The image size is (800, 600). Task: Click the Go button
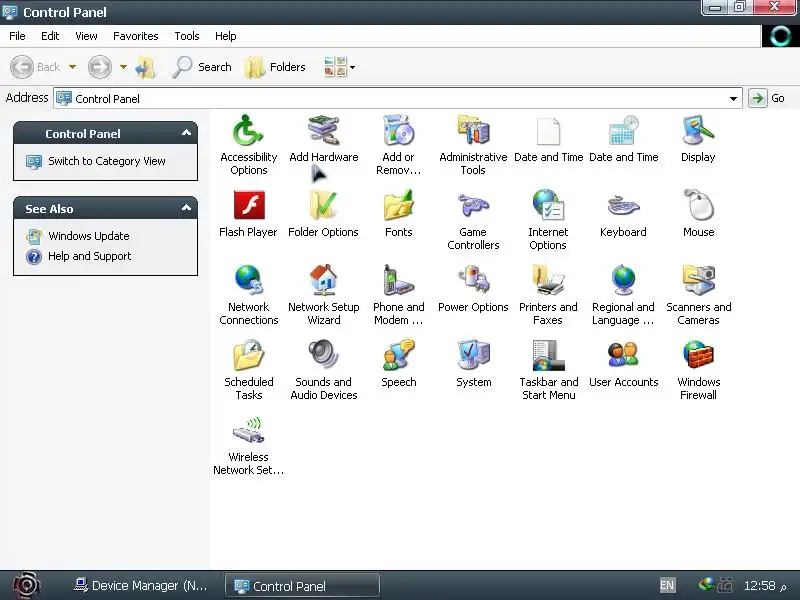point(767,98)
